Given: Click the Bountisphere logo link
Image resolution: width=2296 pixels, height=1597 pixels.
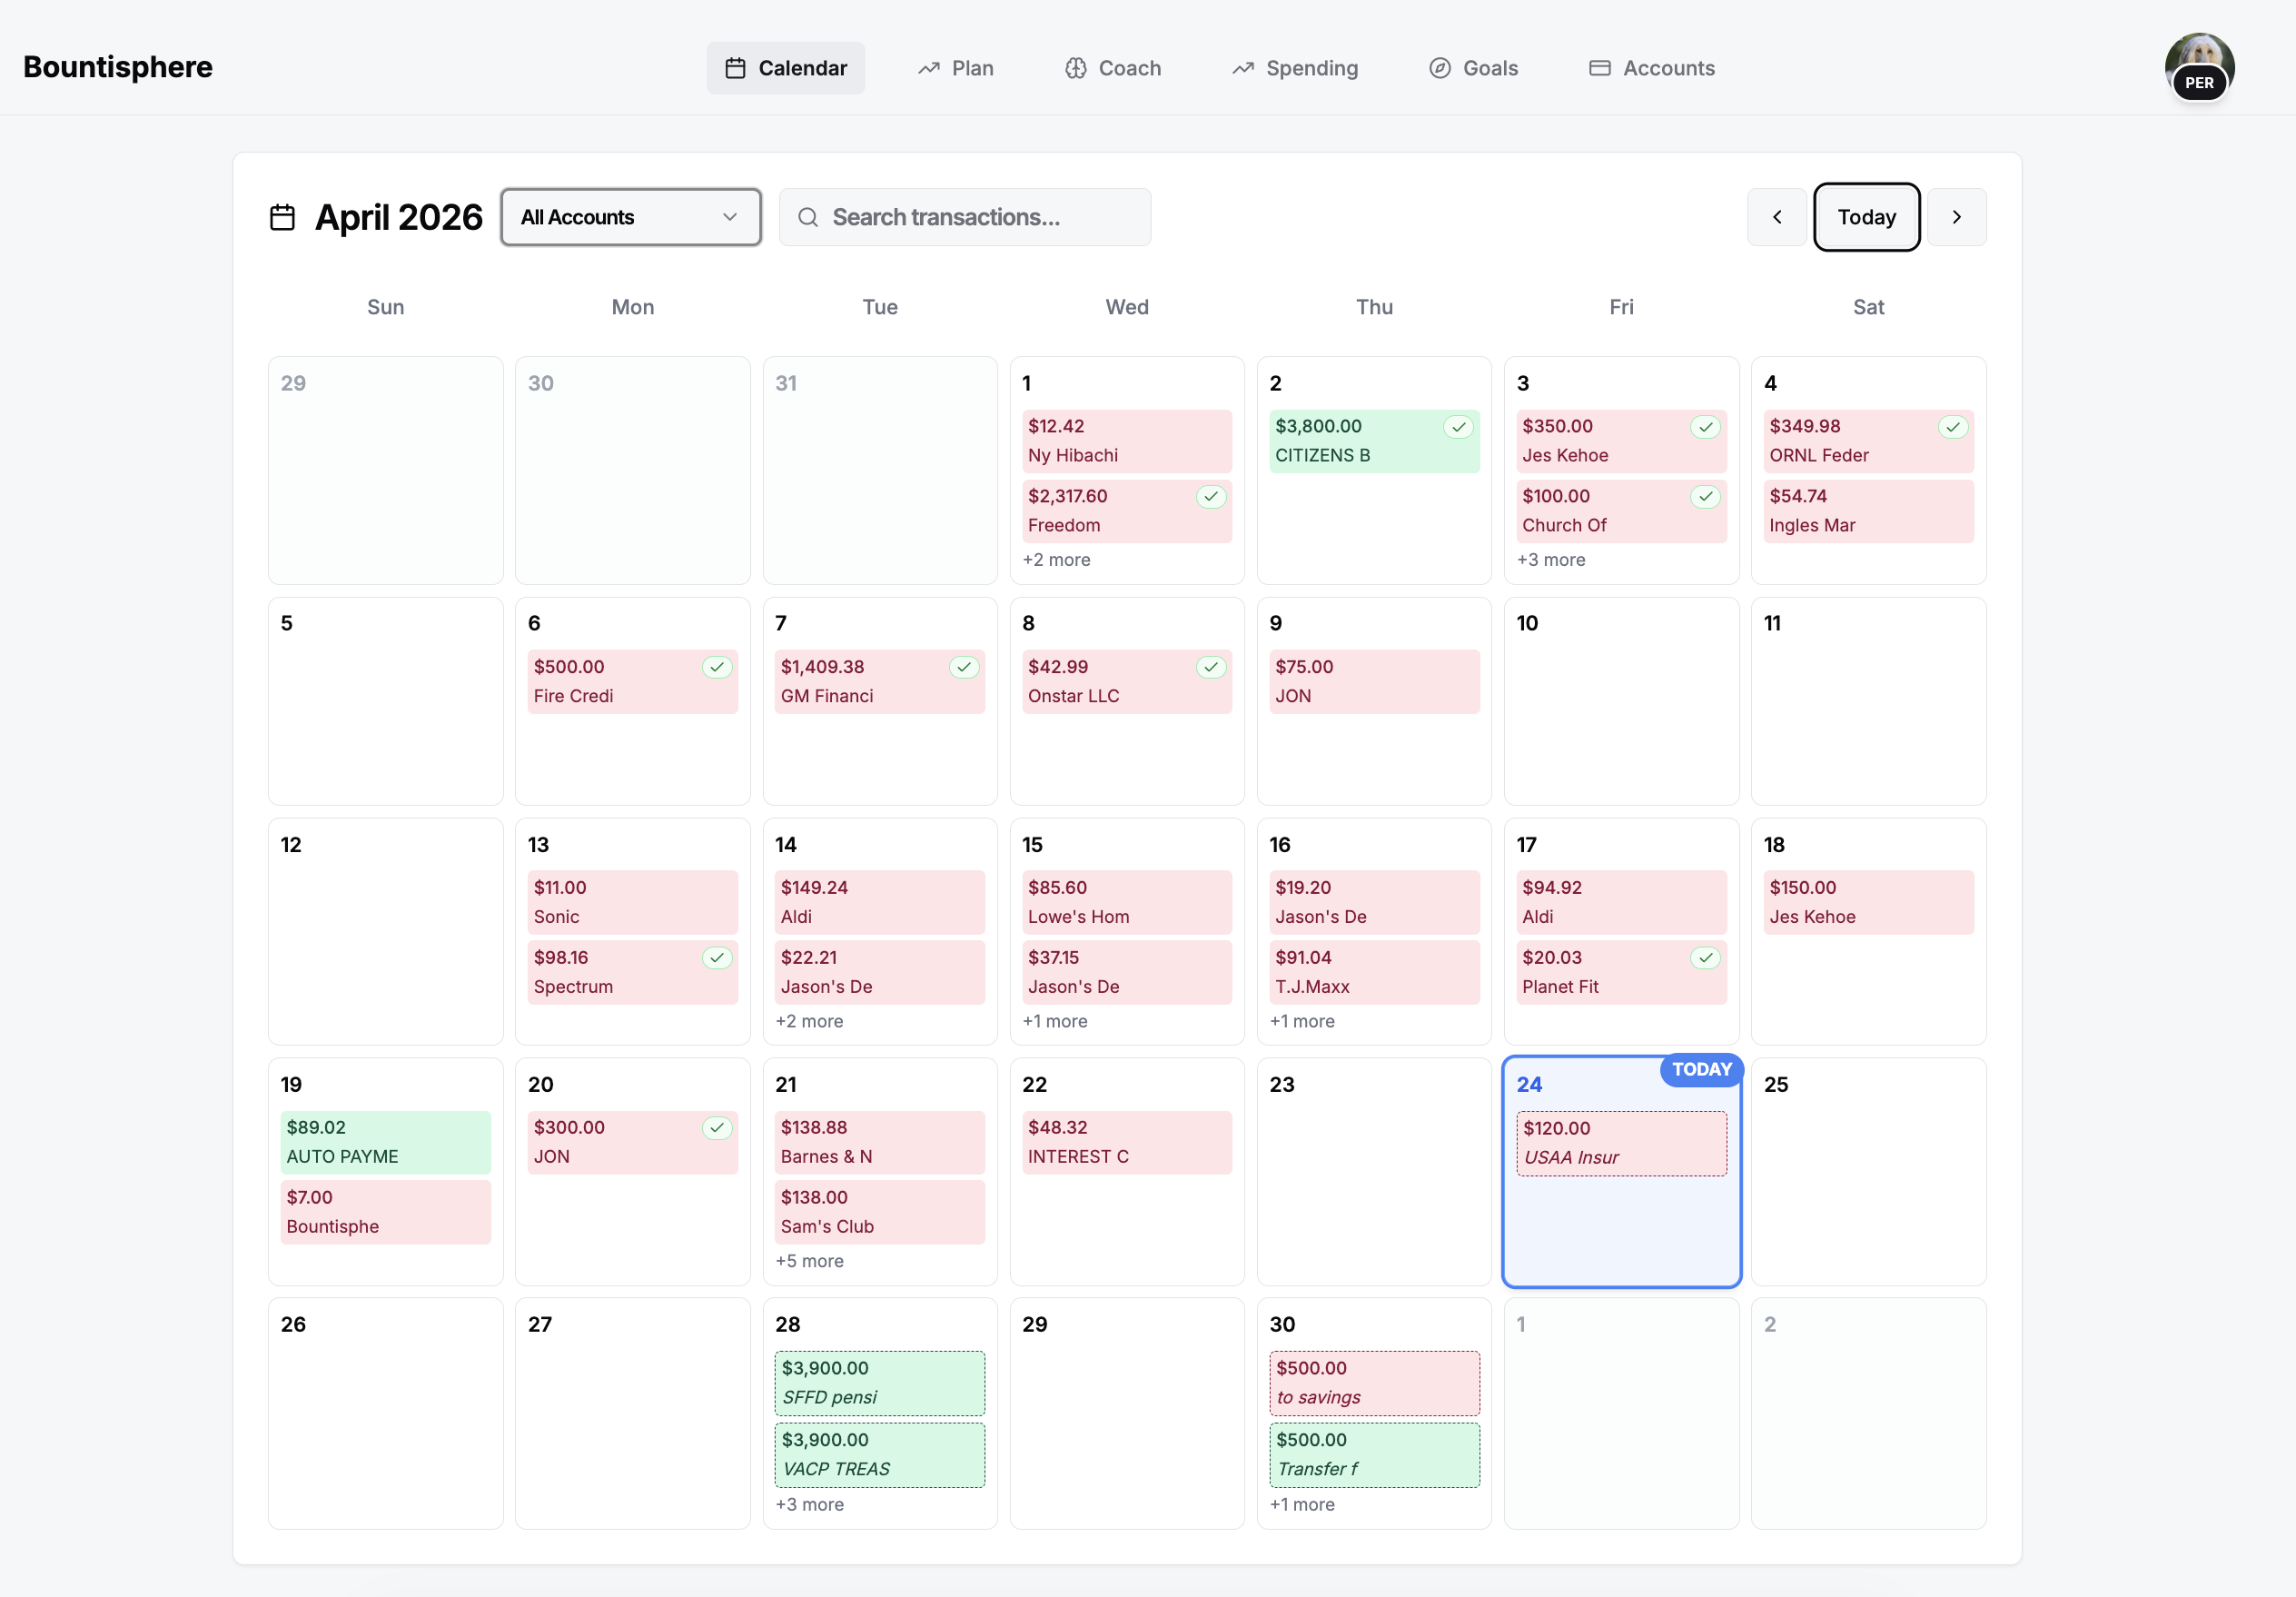Looking at the screenshot, I should click(x=118, y=67).
